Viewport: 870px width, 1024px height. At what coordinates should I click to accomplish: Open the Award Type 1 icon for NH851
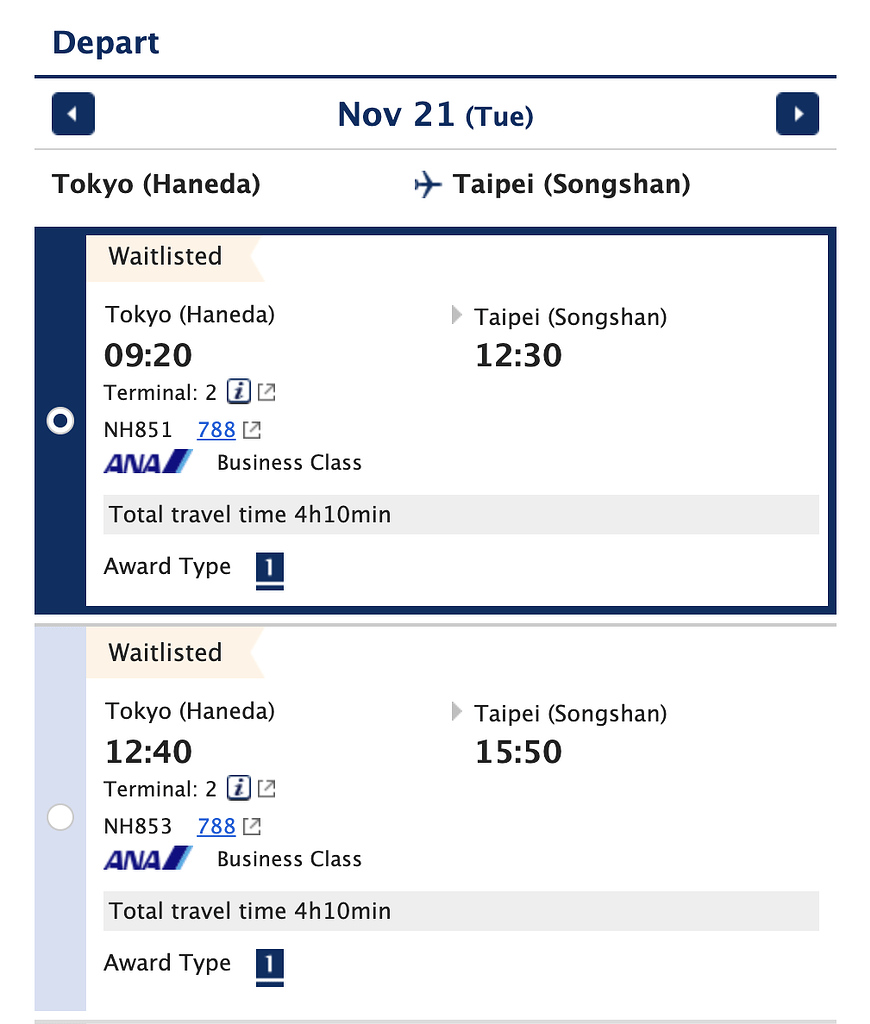pos(268,567)
